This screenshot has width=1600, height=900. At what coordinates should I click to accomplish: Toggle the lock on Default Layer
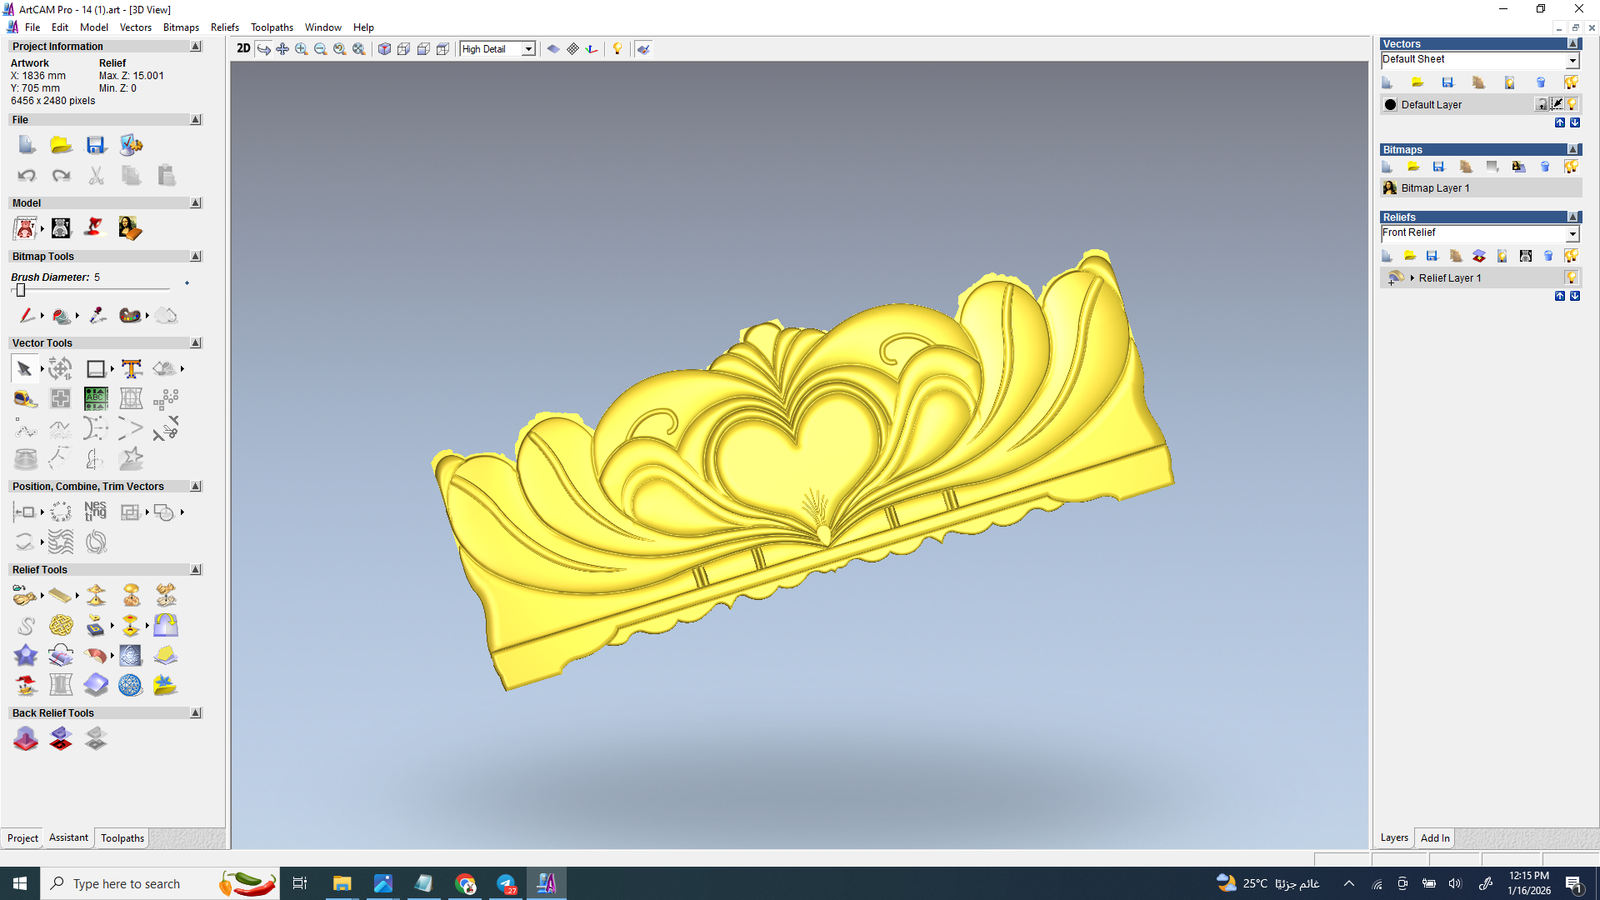[x=1541, y=104]
